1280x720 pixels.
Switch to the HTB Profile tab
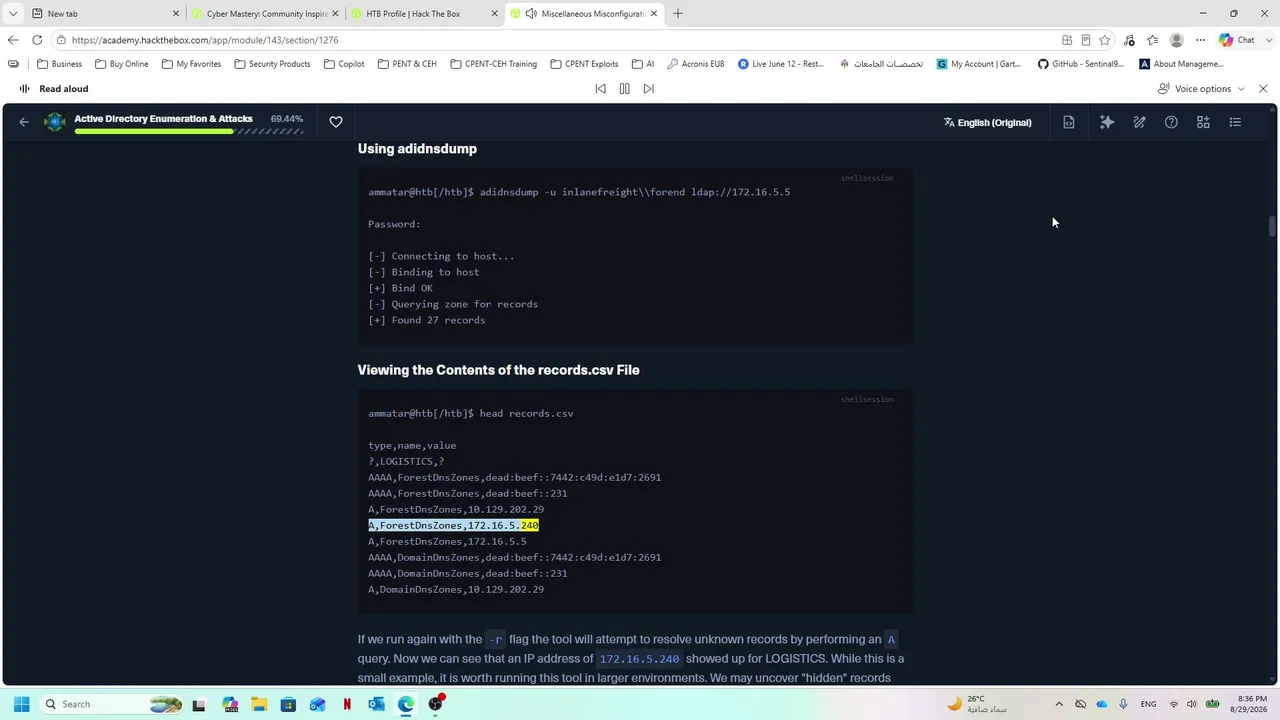coord(424,14)
